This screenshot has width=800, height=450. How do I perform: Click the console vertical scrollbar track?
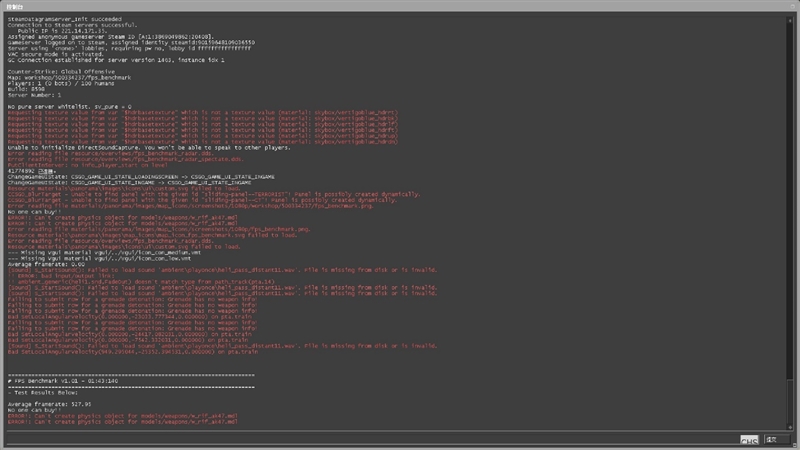click(788, 220)
